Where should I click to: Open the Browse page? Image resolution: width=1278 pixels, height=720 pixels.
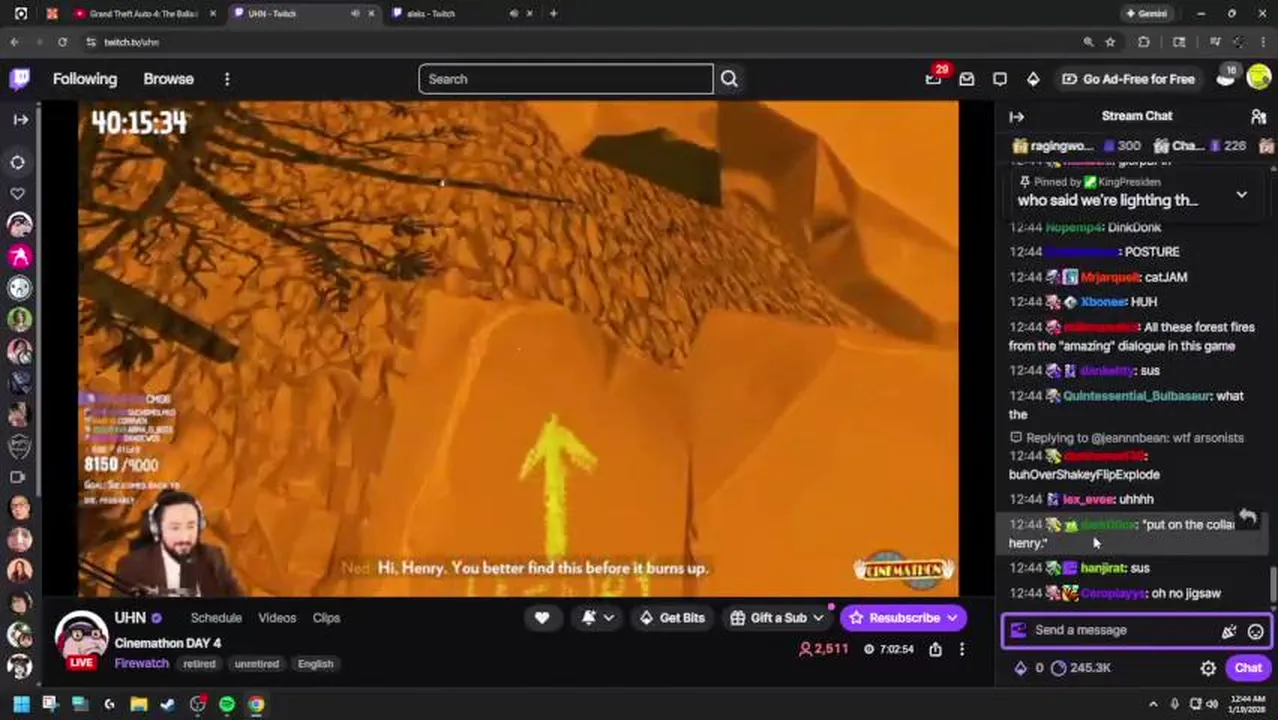pyautogui.click(x=168, y=79)
